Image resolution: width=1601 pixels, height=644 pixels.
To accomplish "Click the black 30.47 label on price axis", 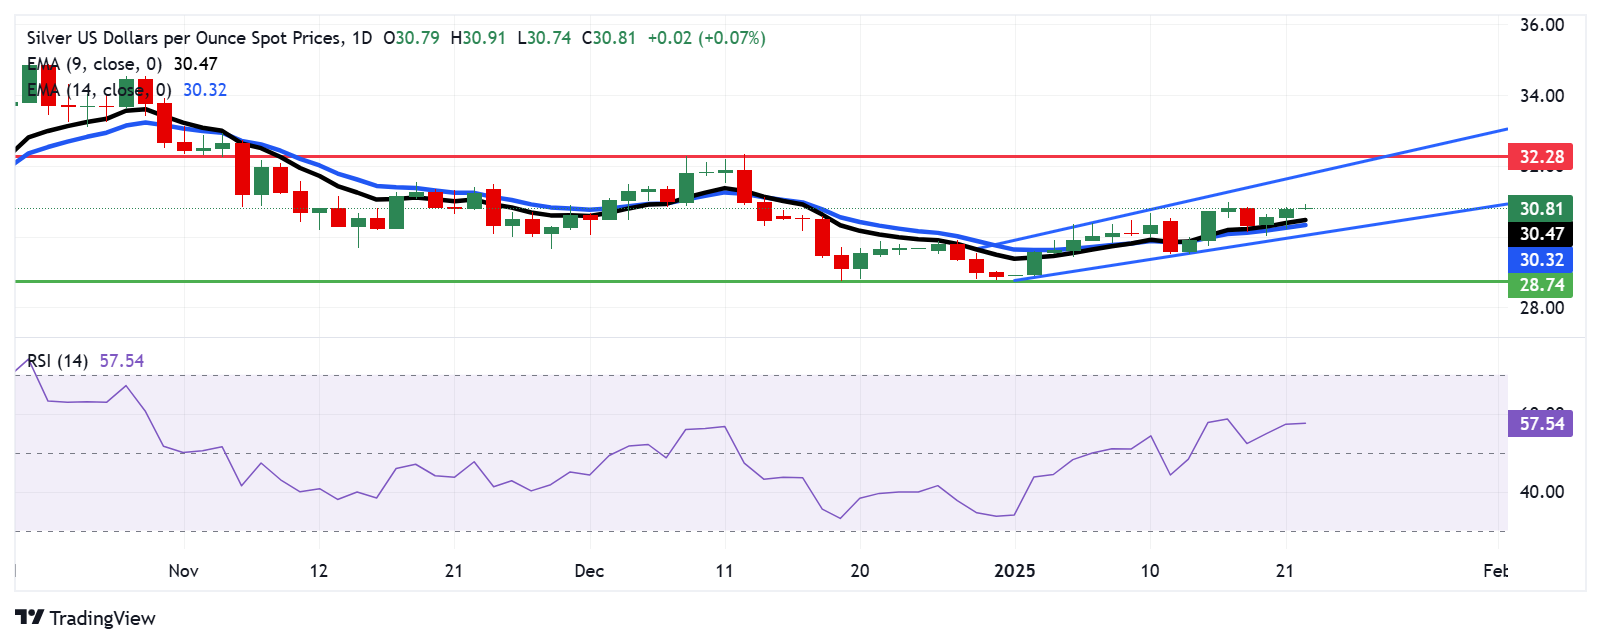I will pyautogui.click(x=1541, y=234).
